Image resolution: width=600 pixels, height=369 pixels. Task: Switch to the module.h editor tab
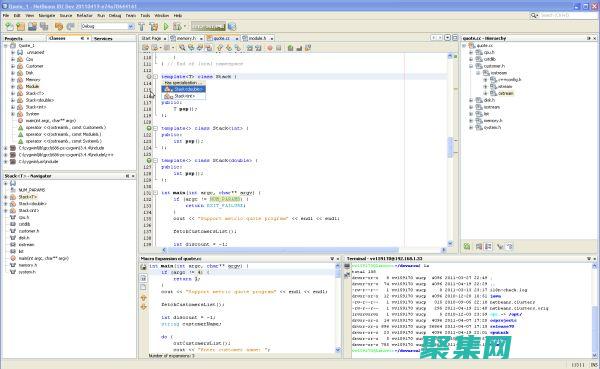pyautogui.click(x=258, y=38)
